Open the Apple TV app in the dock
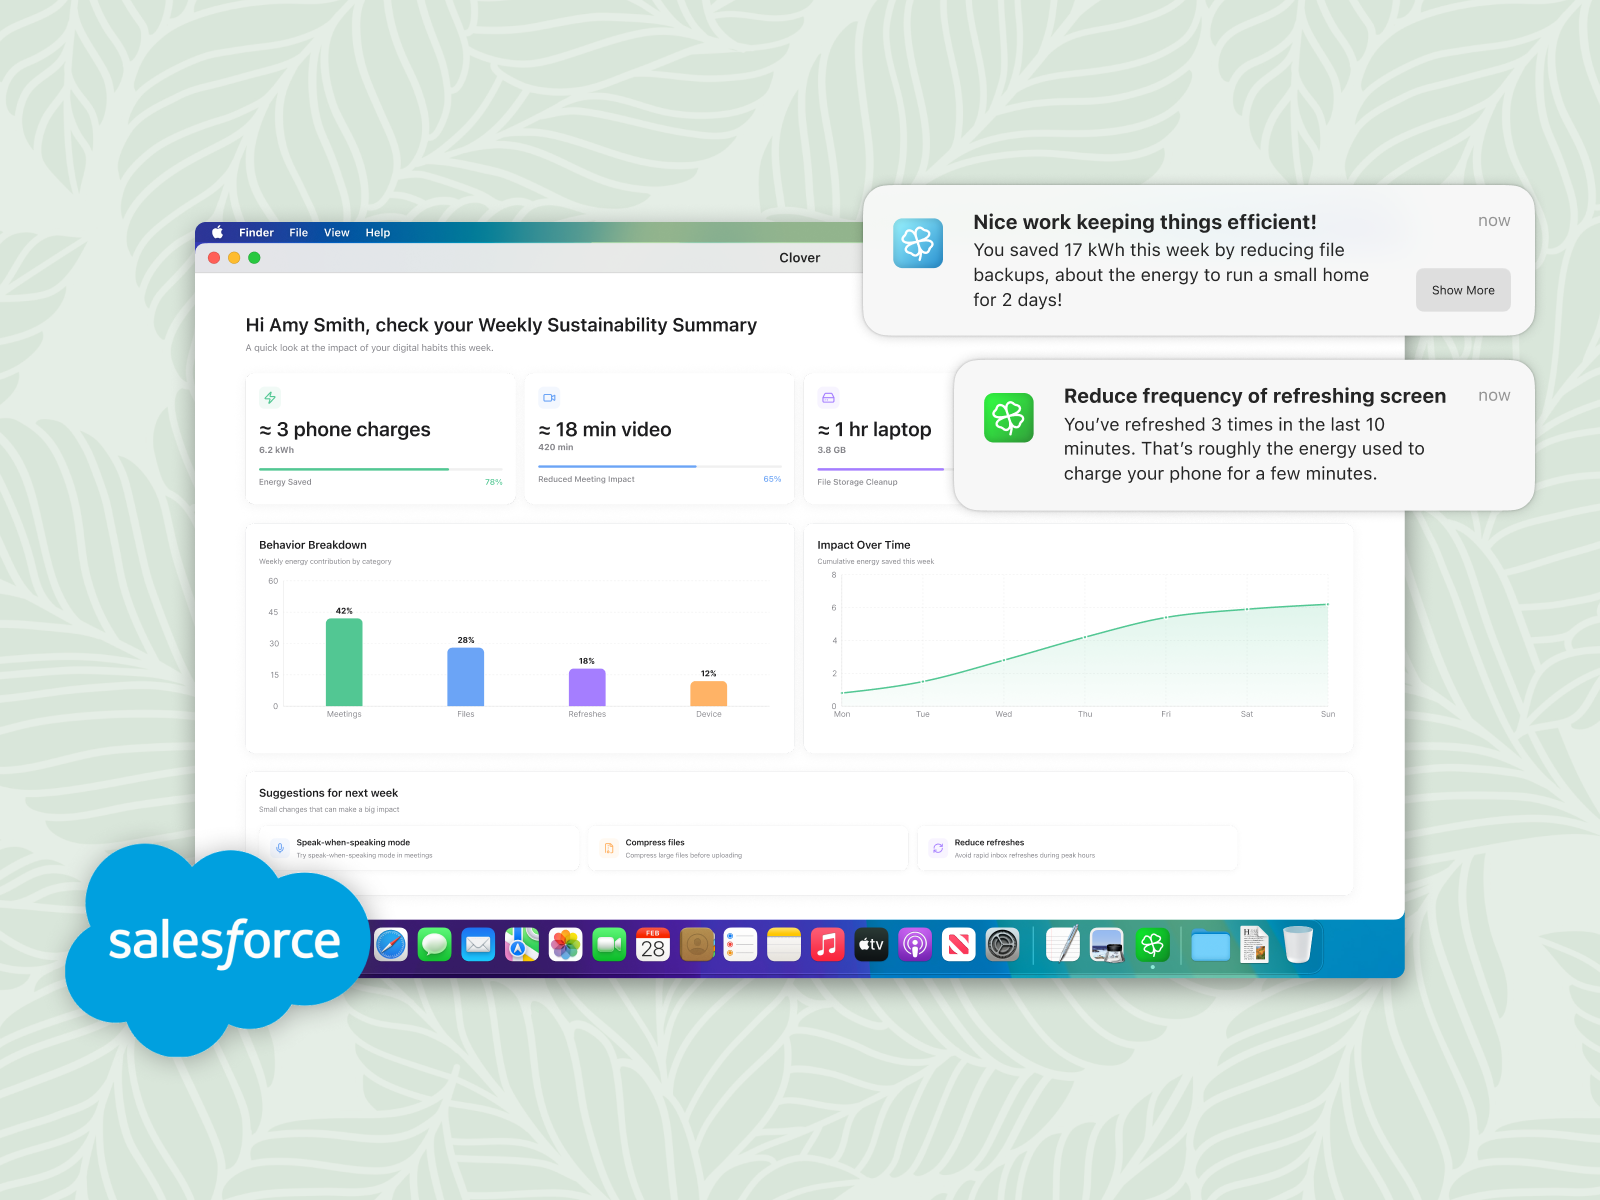 871,944
